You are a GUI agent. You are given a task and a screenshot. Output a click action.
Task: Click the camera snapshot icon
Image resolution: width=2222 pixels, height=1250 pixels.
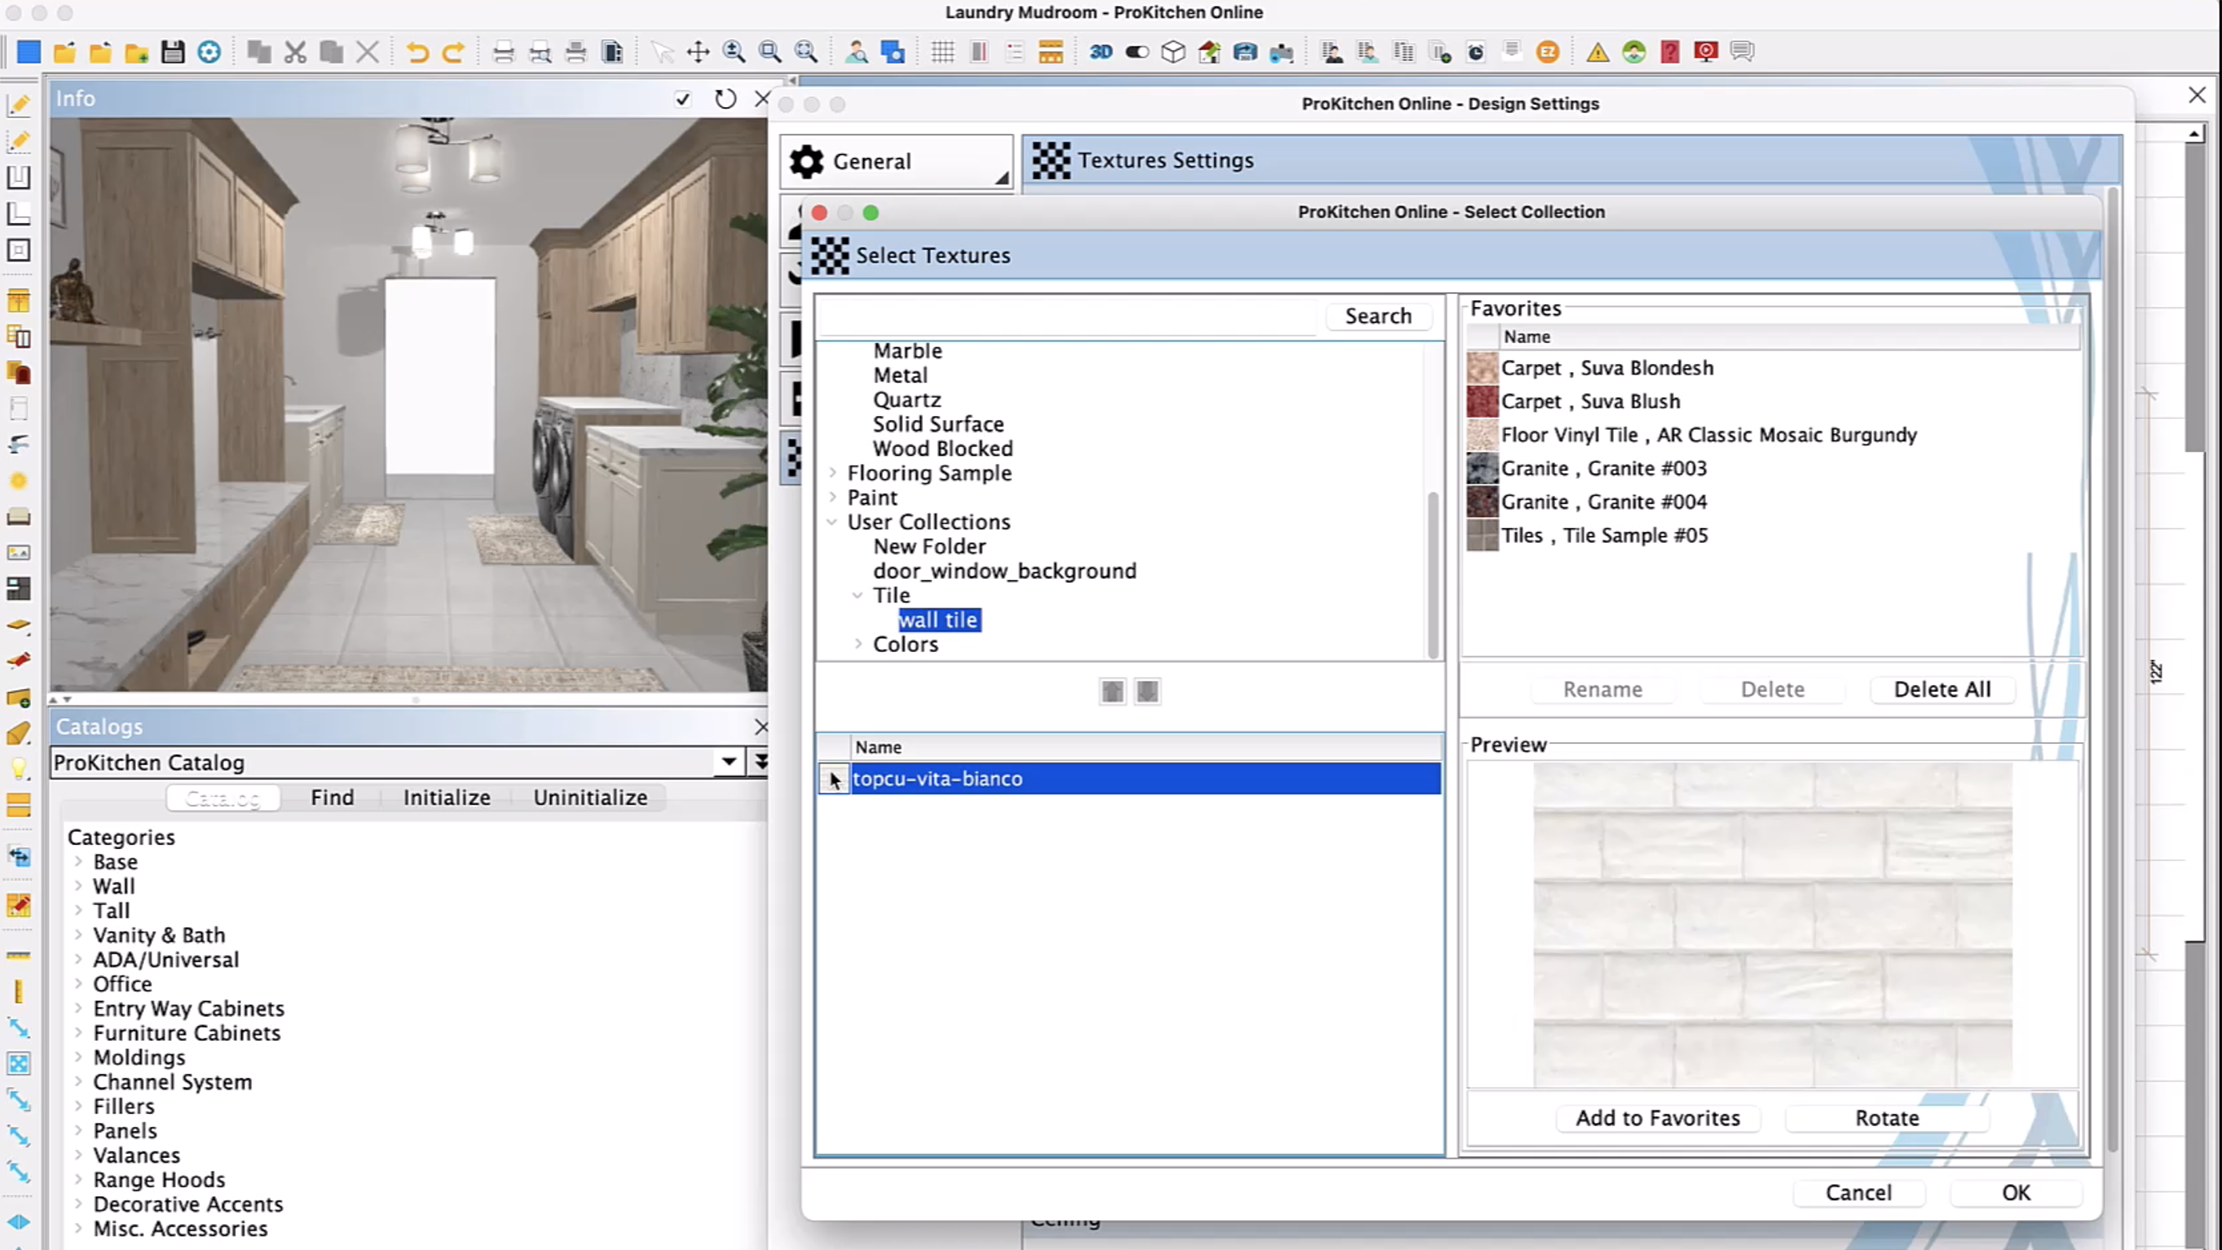pyautogui.click(x=1281, y=52)
